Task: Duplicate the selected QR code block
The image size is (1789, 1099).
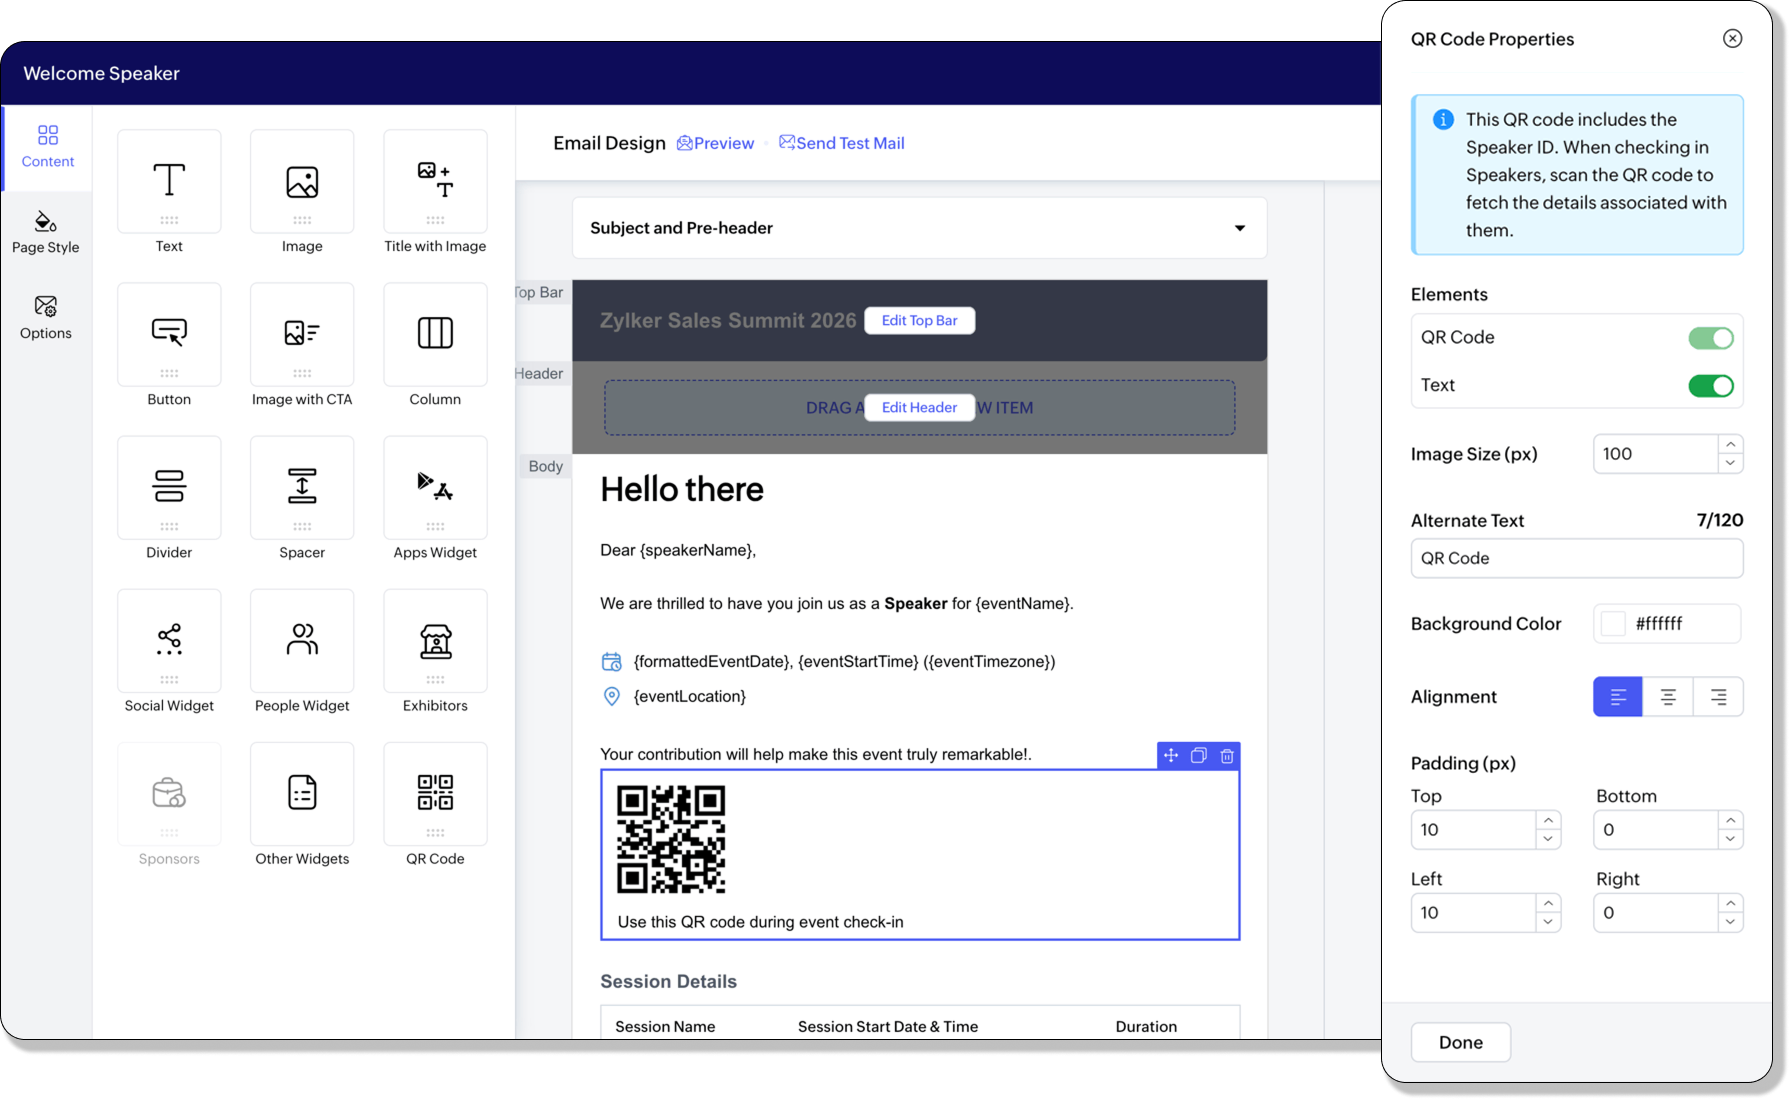Action: click(1199, 756)
